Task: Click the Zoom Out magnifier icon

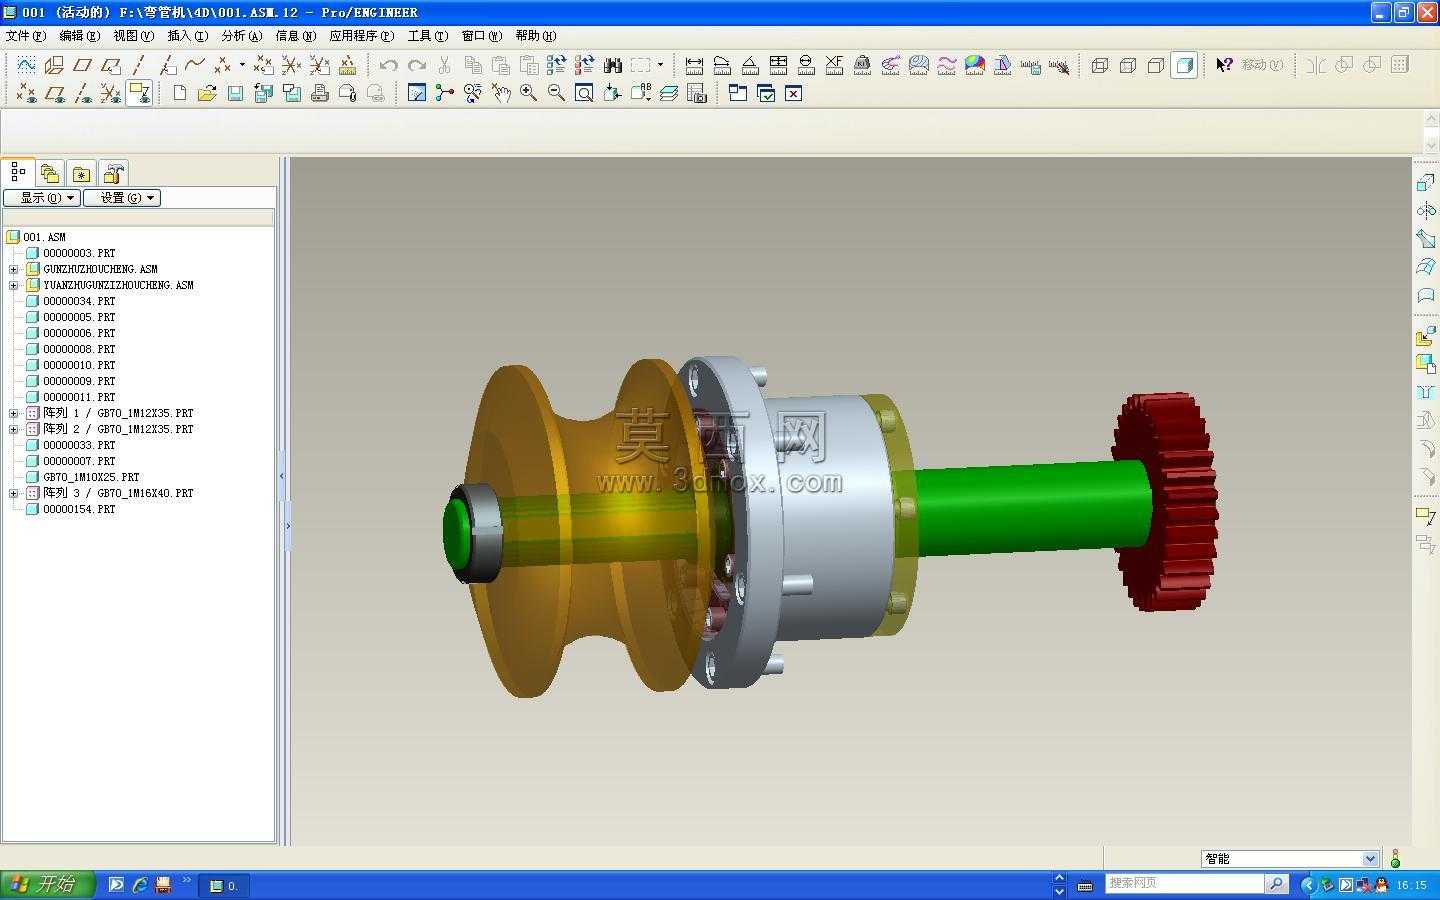Action: pos(557,93)
